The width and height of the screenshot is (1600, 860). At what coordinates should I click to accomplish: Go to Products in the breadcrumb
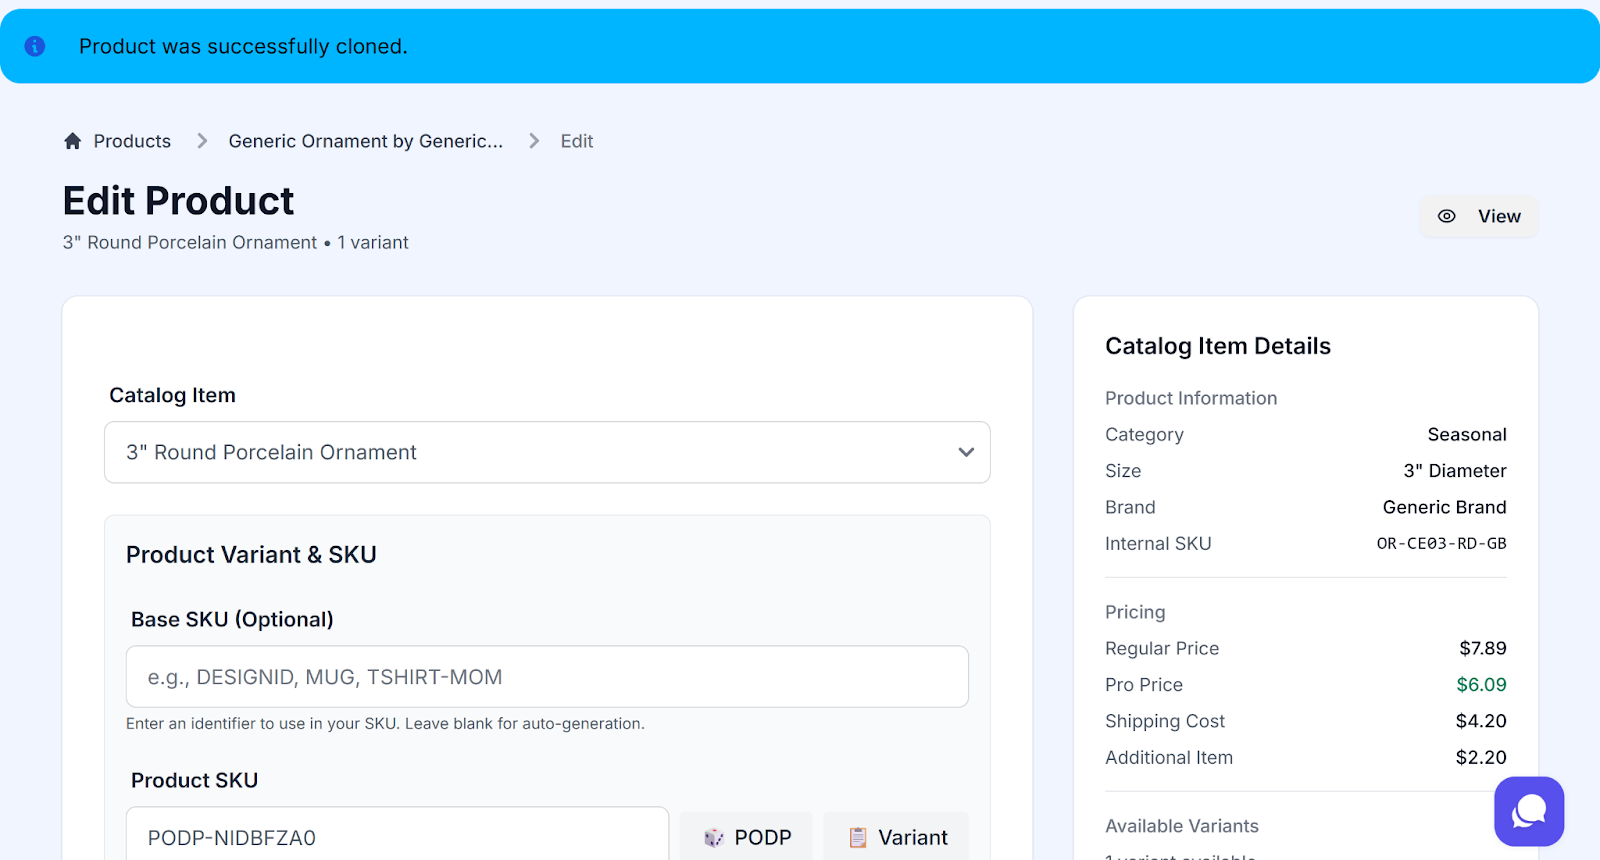point(132,141)
